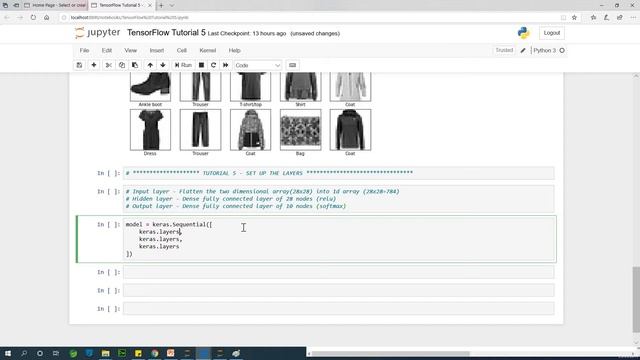Paste cells below icon
Screen dimensions: 640x360
click(135, 65)
